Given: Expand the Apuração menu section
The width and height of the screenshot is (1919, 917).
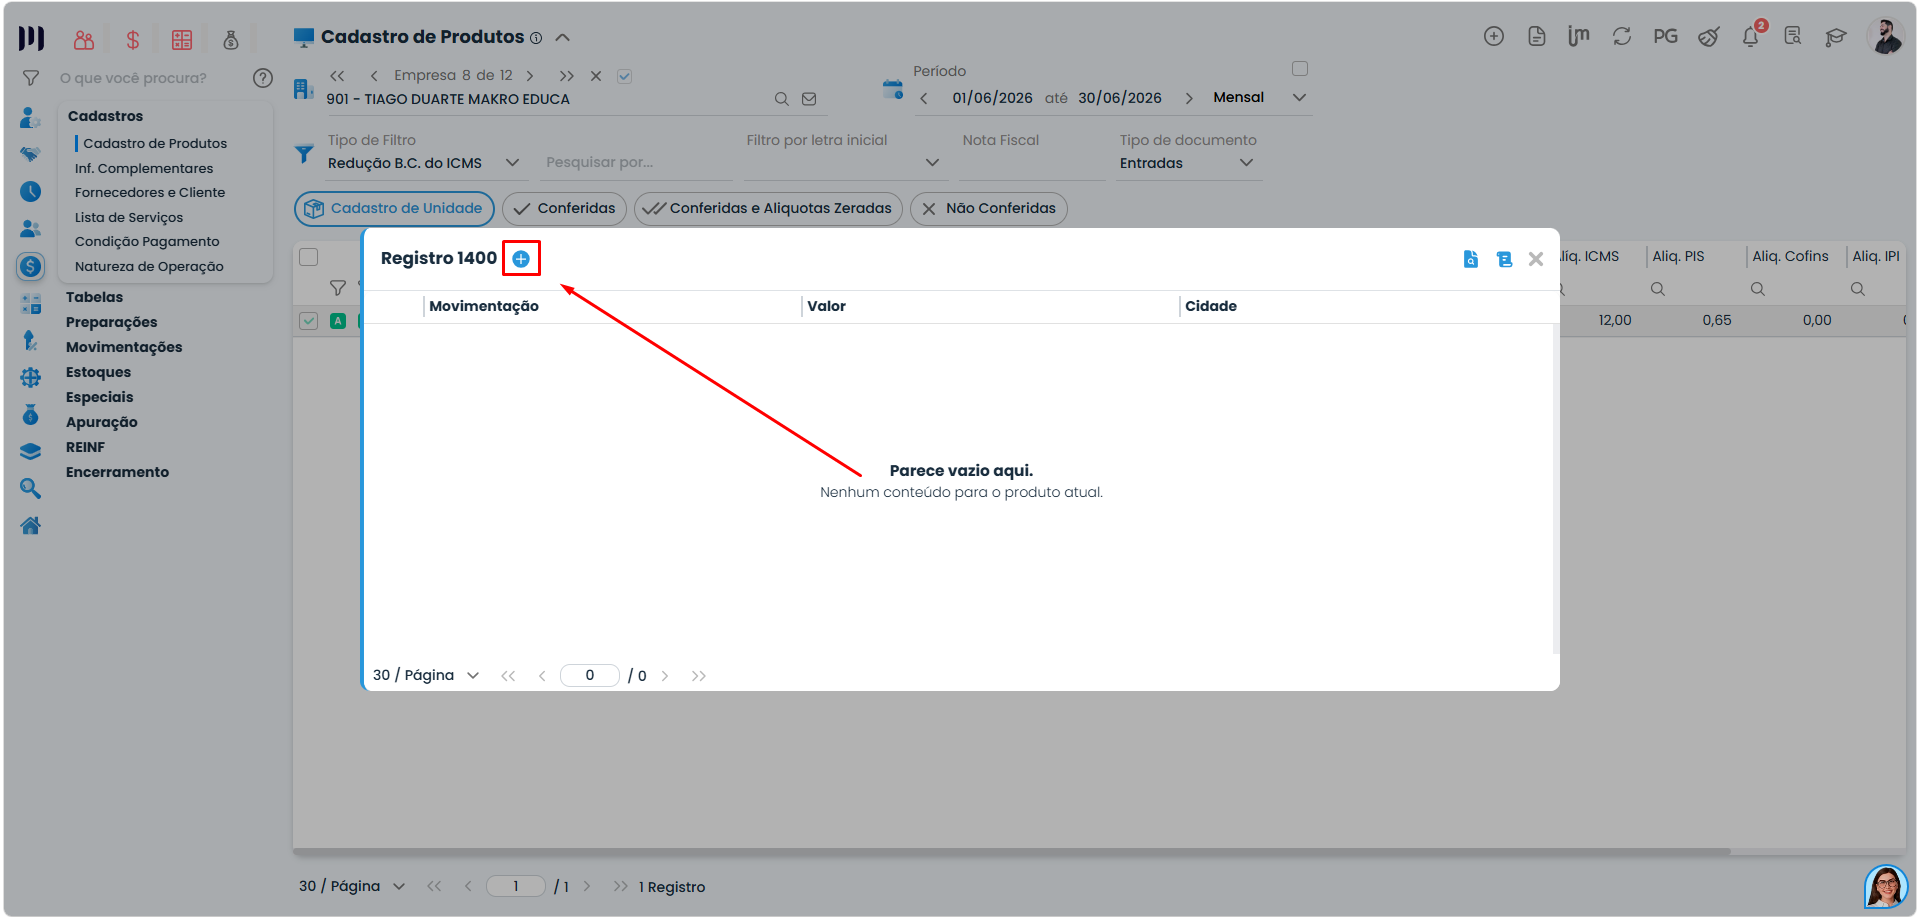Looking at the screenshot, I should point(102,422).
